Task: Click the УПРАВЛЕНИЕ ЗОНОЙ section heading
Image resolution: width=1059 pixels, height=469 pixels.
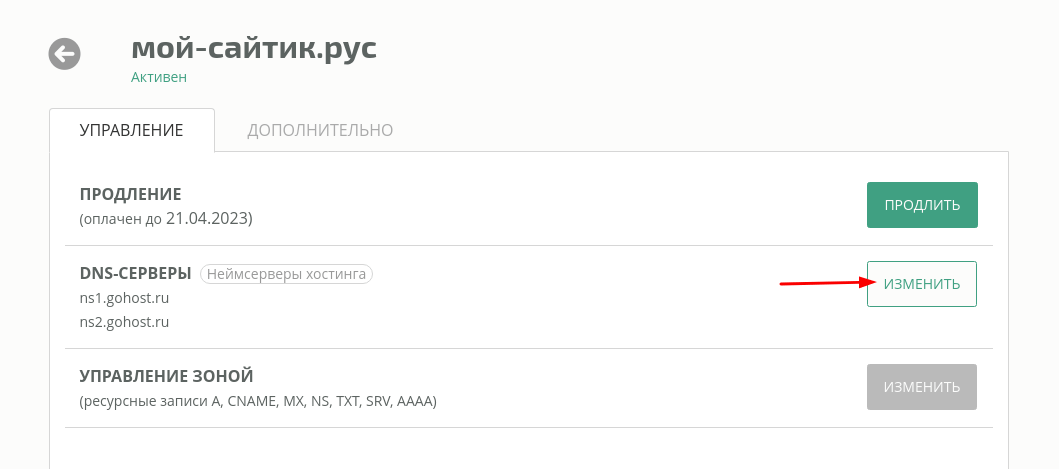Action: [166, 376]
